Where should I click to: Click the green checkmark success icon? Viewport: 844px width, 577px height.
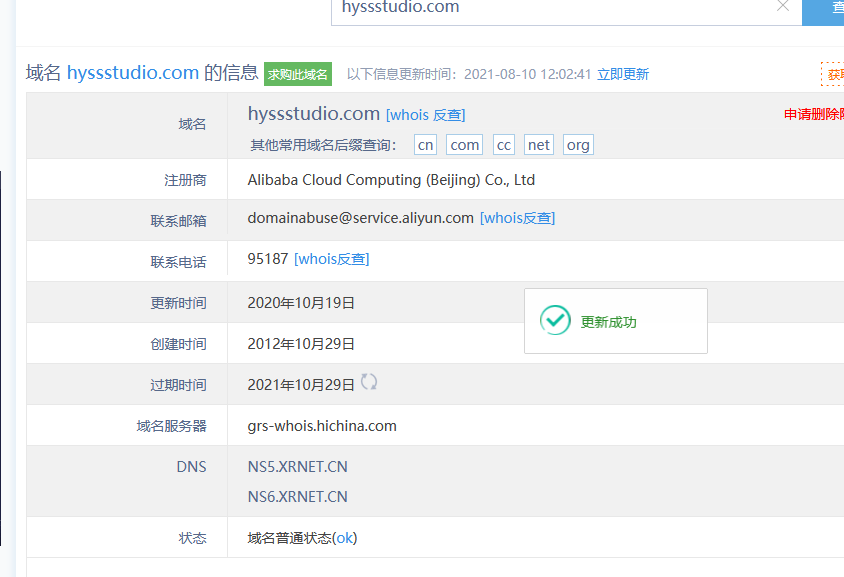[555, 320]
